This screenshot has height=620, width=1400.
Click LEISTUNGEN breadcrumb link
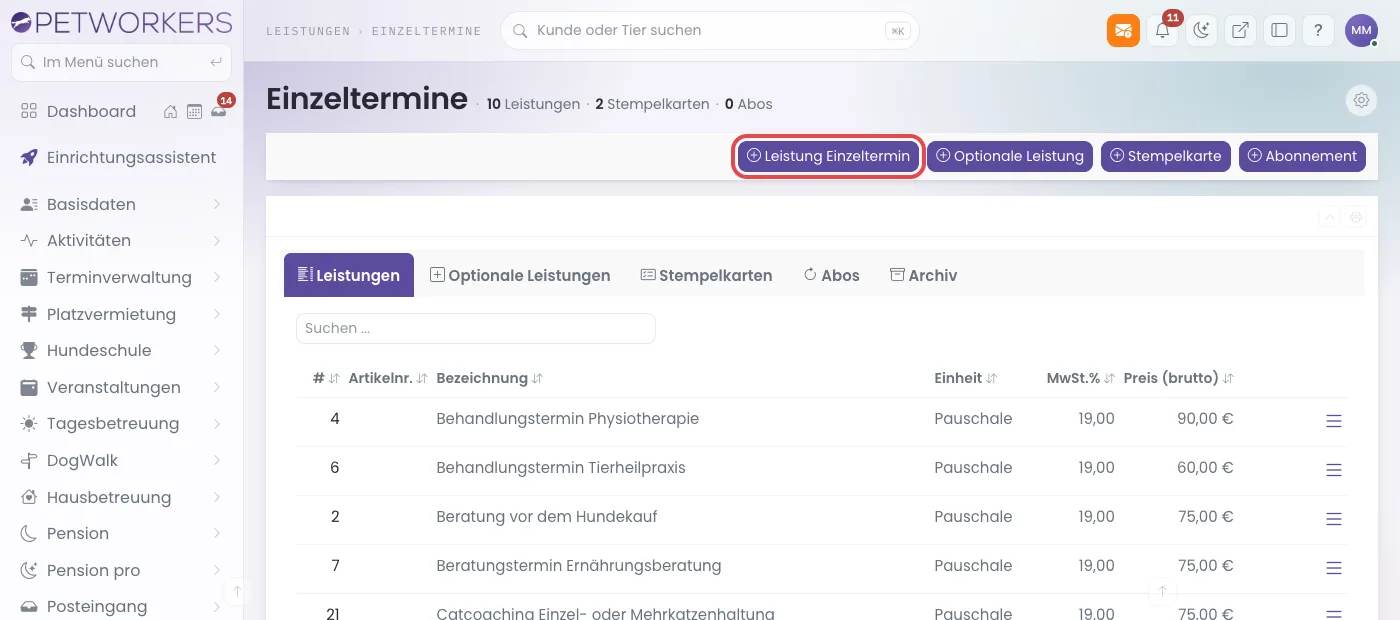point(308,31)
